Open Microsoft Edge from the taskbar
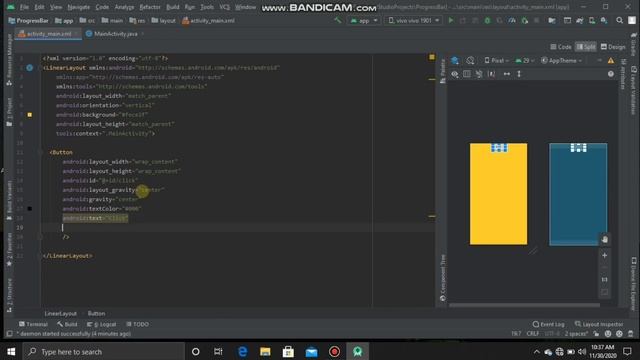 pyautogui.click(x=242, y=351)
